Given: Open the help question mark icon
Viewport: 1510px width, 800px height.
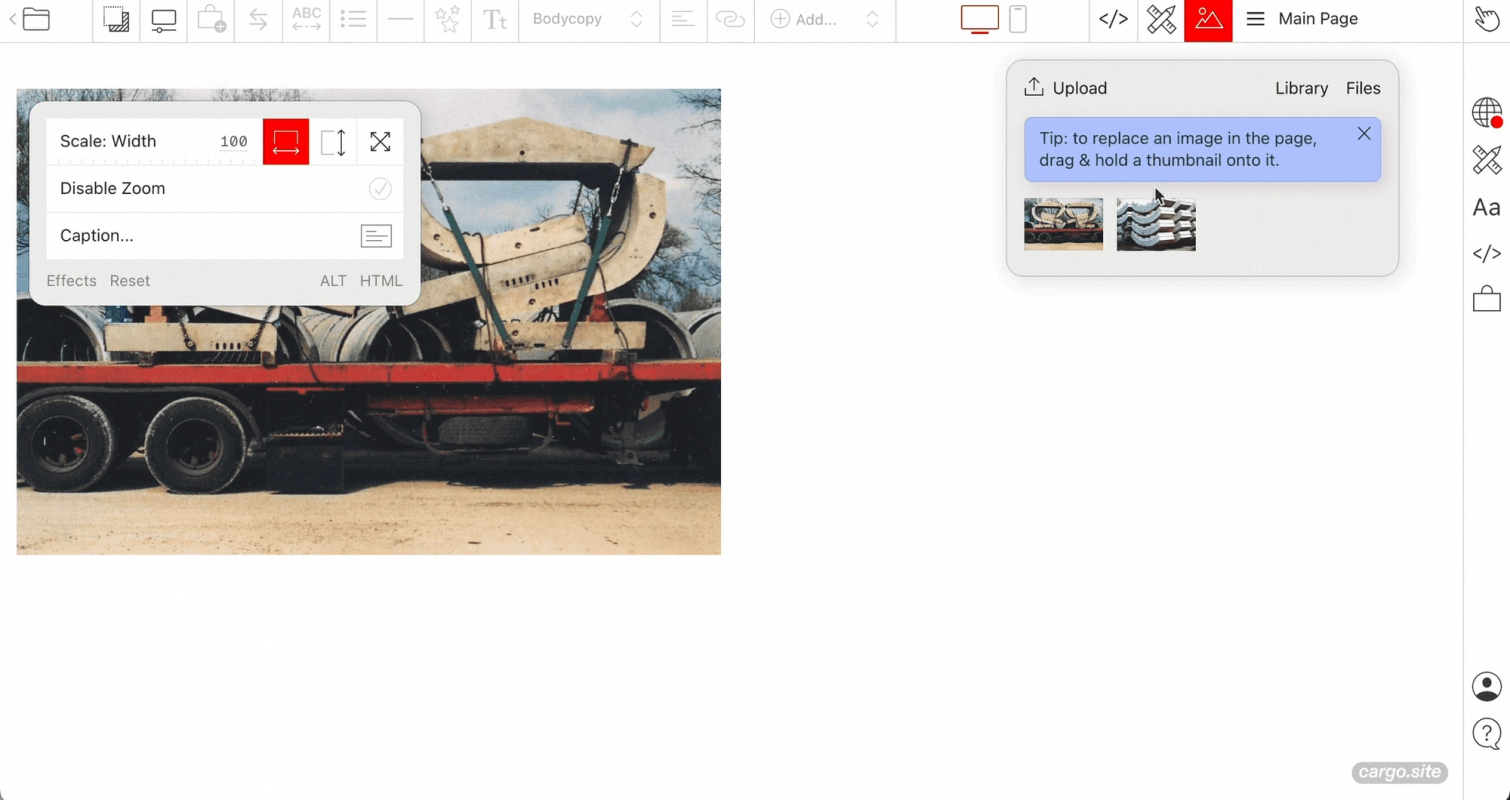Looking at the screenshot, I should pos(1487,734).
